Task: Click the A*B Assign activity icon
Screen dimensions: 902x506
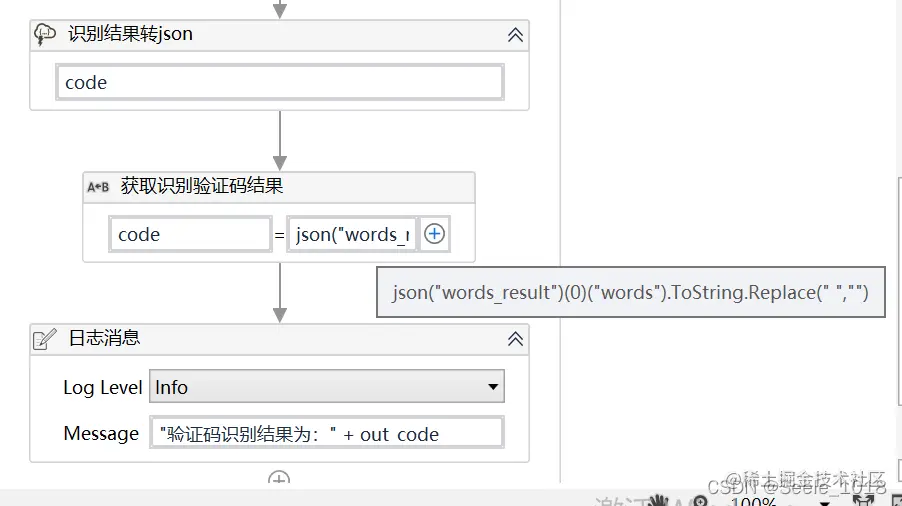Action: click(98, 187)
